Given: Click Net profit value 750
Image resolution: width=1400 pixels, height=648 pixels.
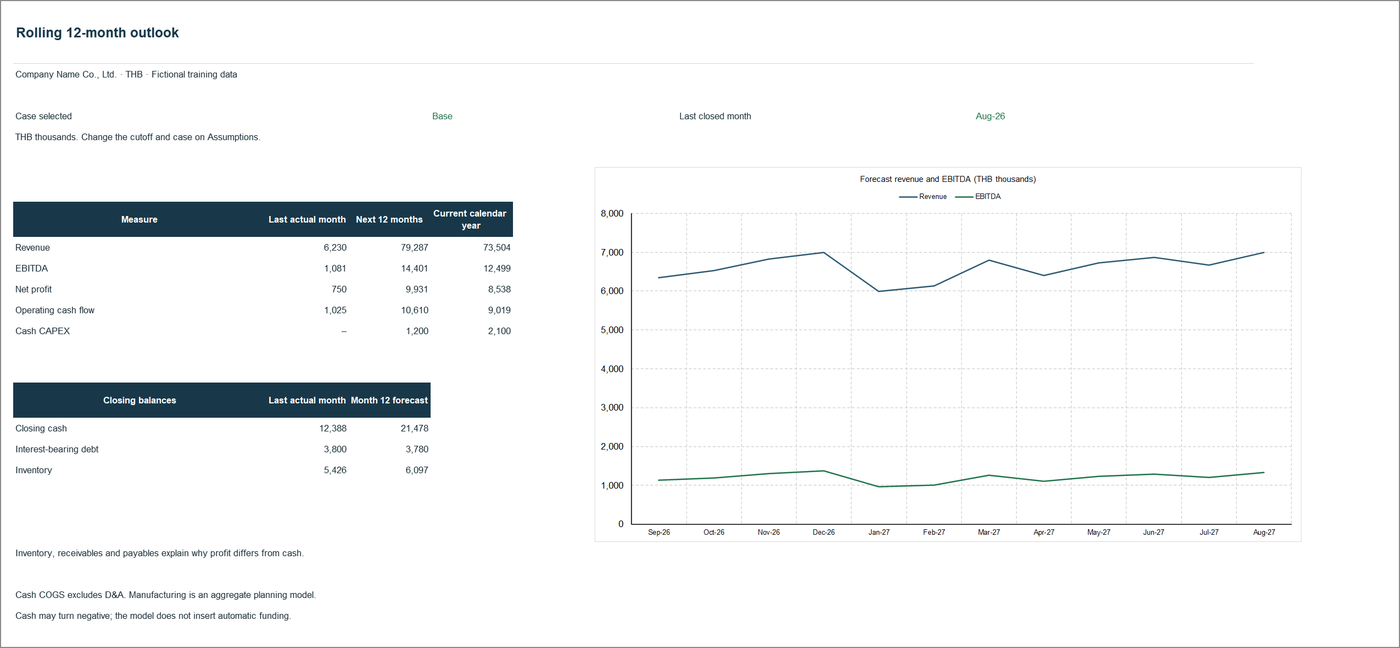Looking at the screenshot, I should (x=339, y=289).
